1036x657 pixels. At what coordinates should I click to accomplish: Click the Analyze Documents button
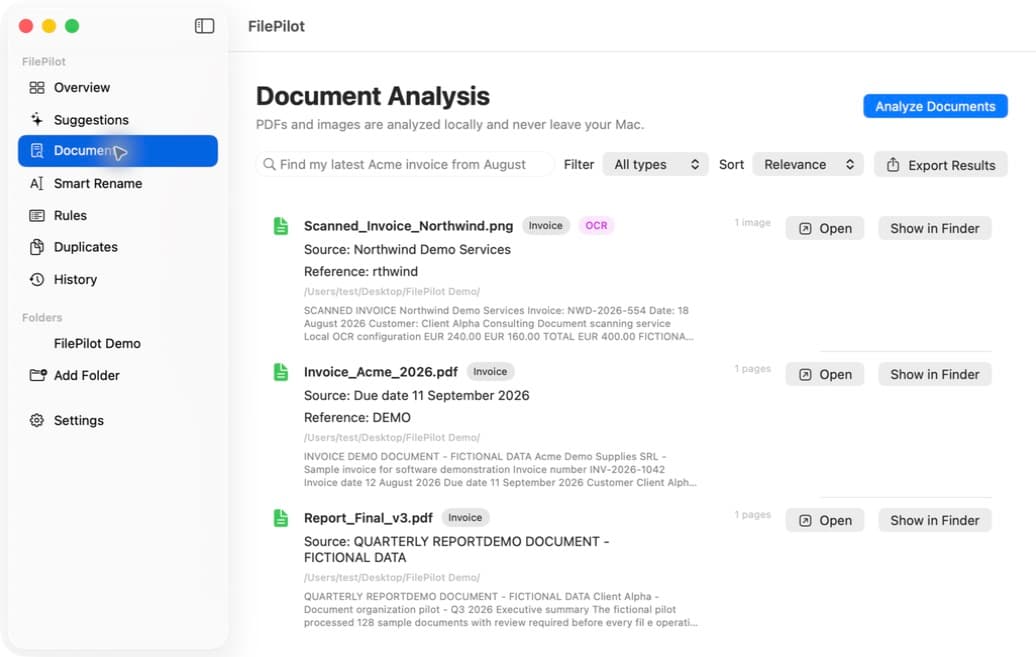[935, 106]
